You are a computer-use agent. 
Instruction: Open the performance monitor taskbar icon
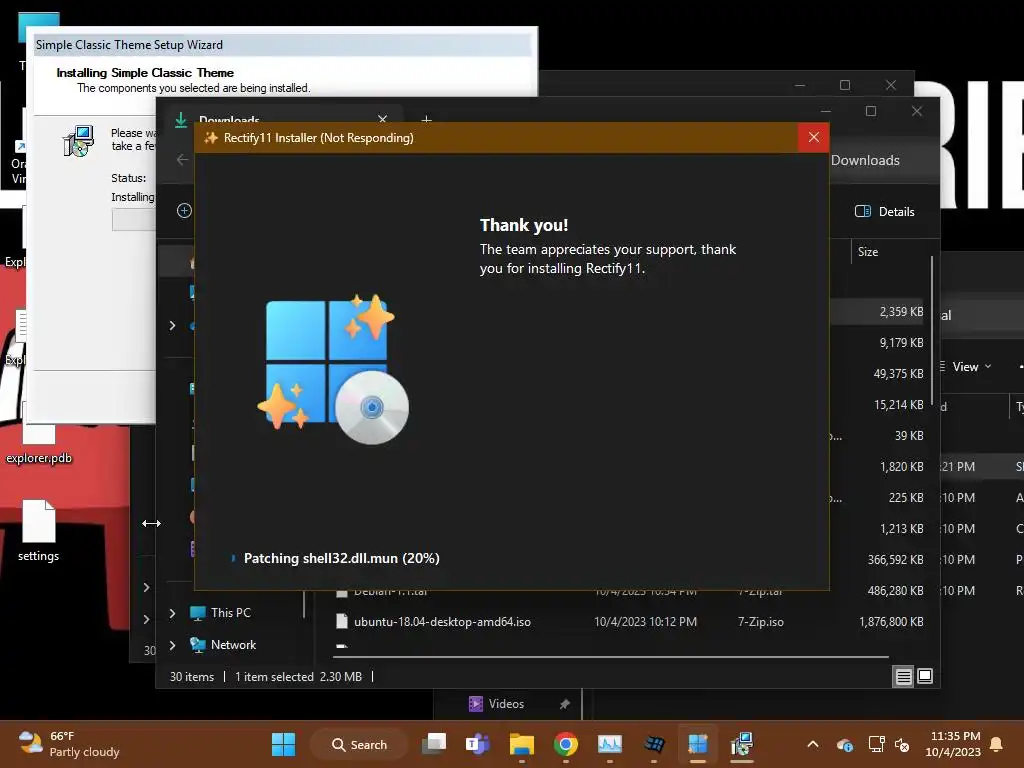tap(609, 744)
